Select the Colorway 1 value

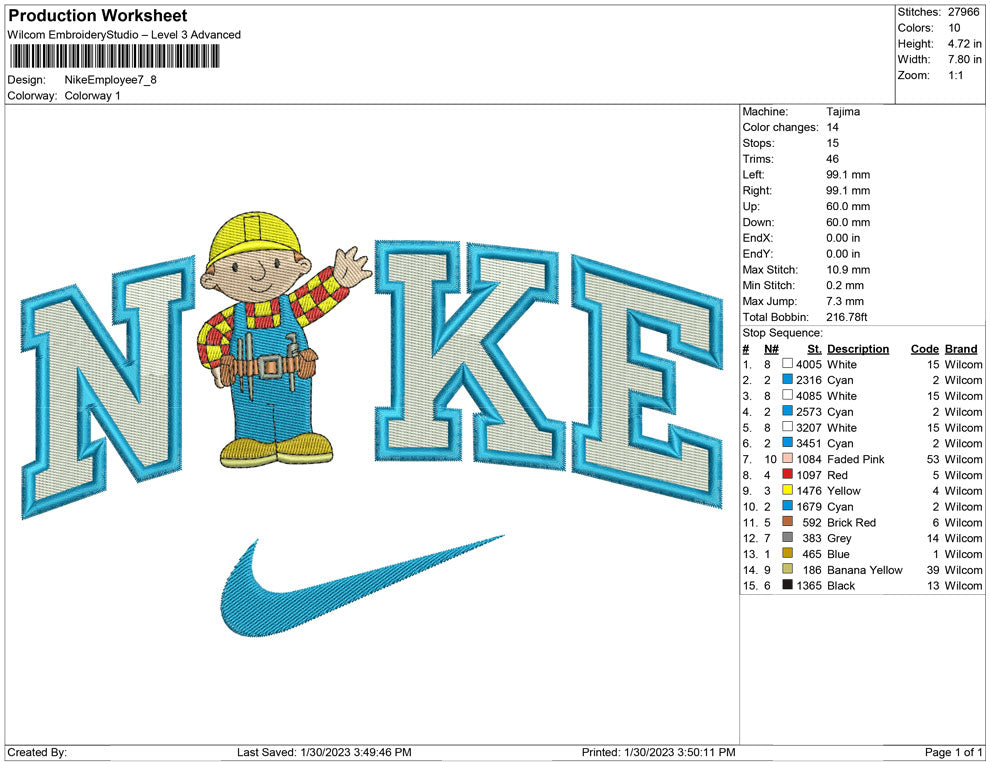coord(92,96)
